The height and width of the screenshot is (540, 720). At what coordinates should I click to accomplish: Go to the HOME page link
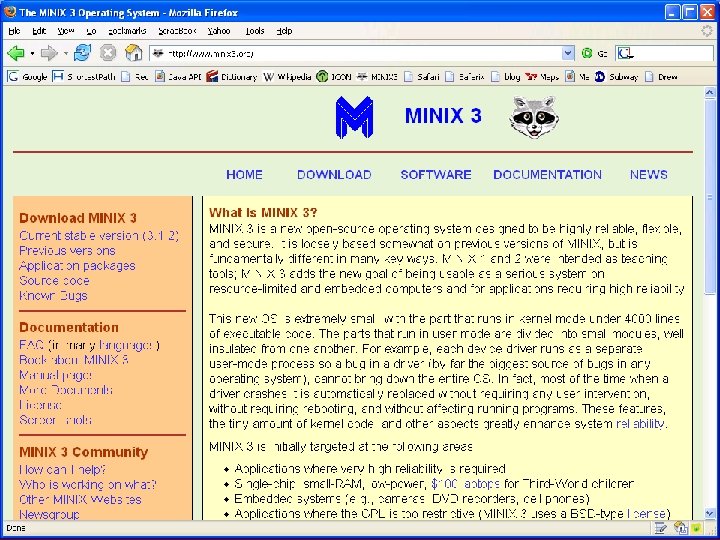click(x=244, y=174)
